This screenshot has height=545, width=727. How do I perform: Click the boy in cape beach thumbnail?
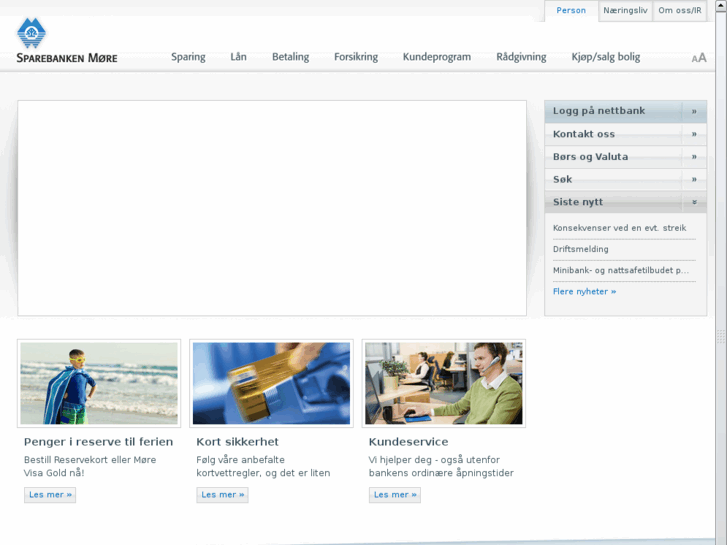99,384
